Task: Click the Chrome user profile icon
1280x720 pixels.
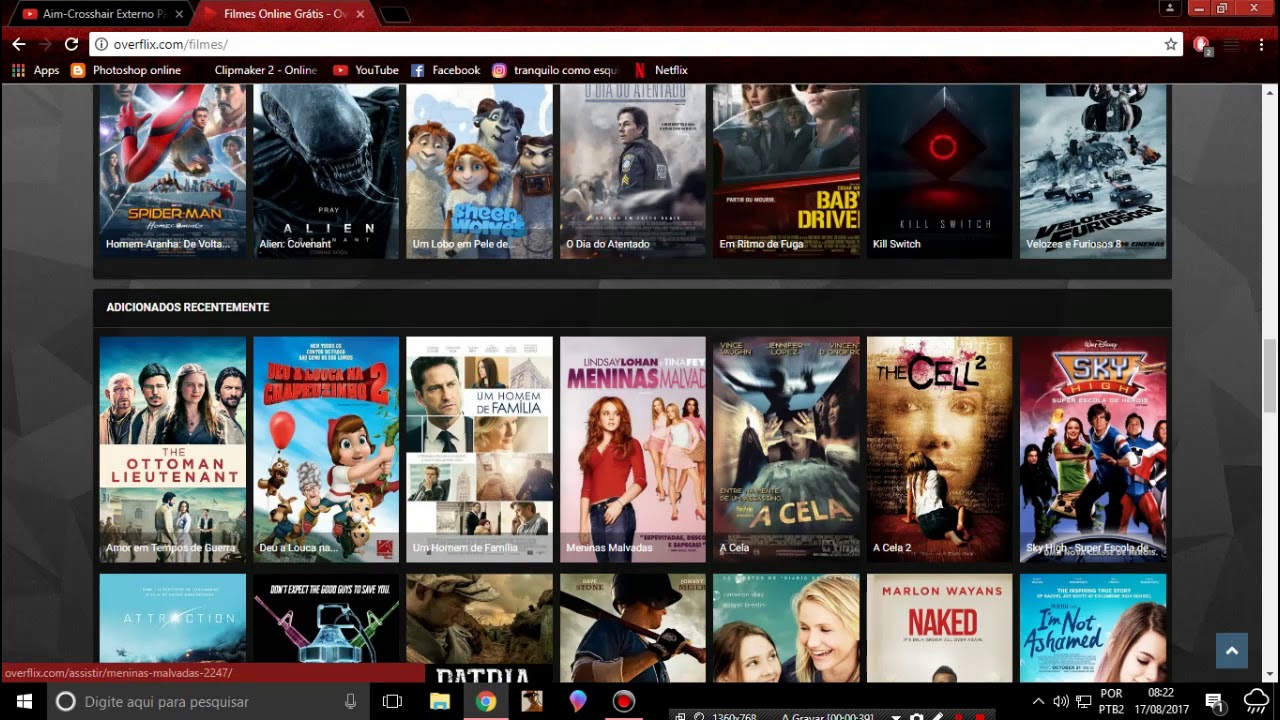Action: pyautogui.click(x=1169, y=8)
